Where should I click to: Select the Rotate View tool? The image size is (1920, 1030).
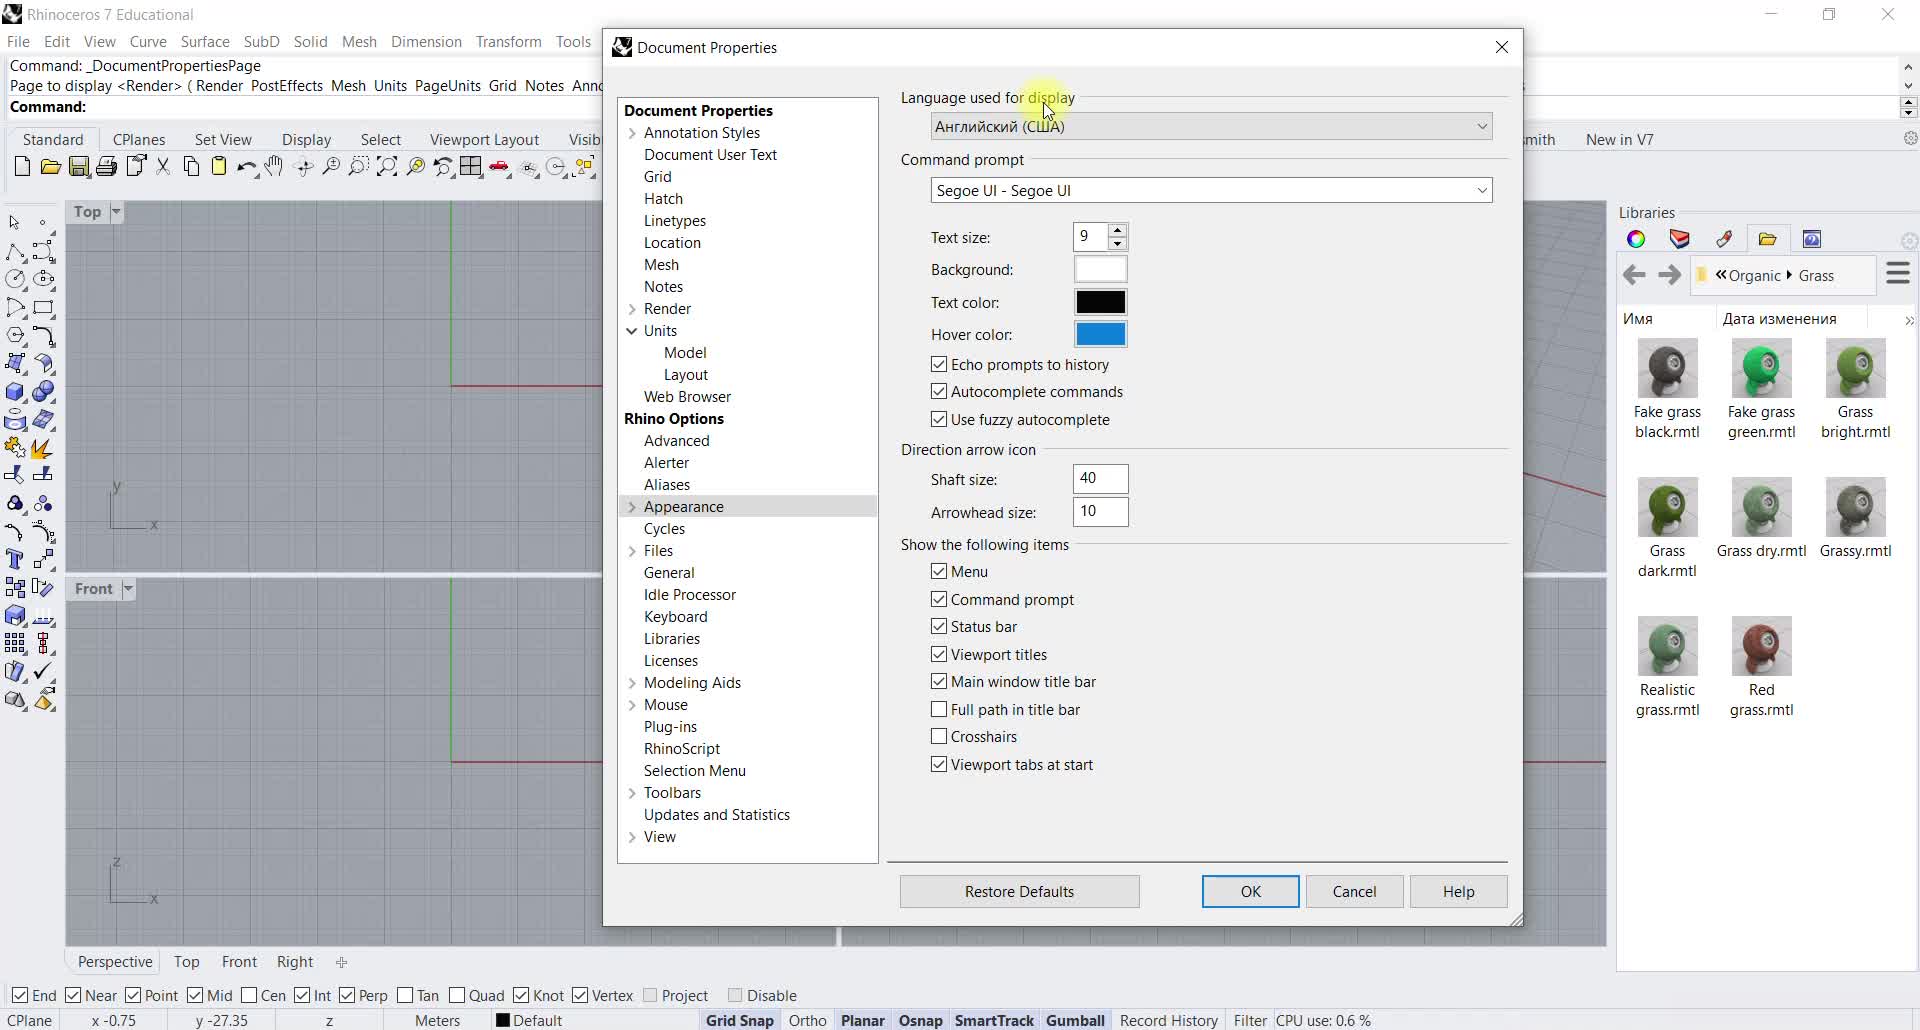[304, 167]
